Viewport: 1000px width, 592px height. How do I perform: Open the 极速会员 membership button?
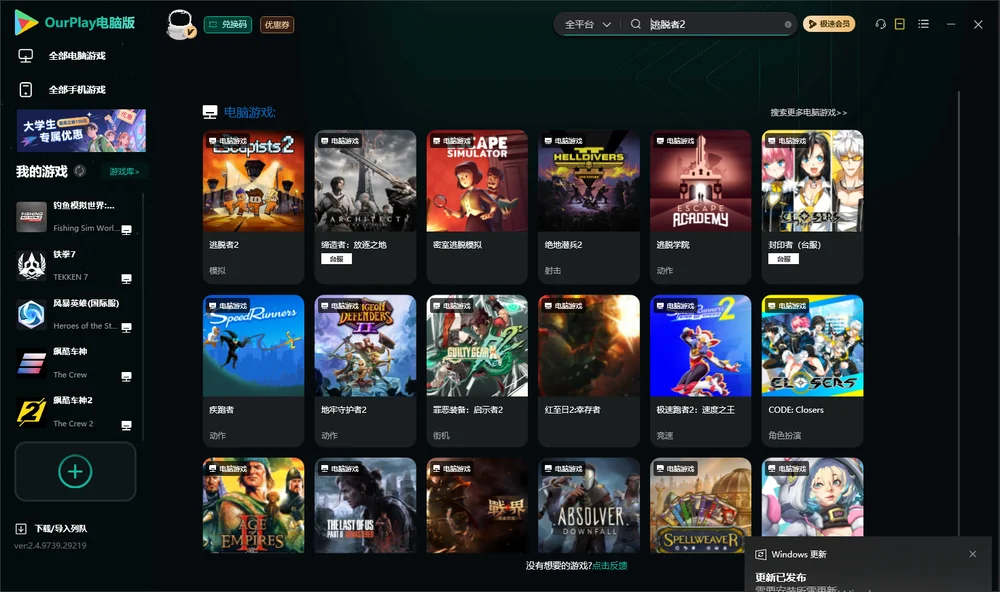click(x=828, y=24)
